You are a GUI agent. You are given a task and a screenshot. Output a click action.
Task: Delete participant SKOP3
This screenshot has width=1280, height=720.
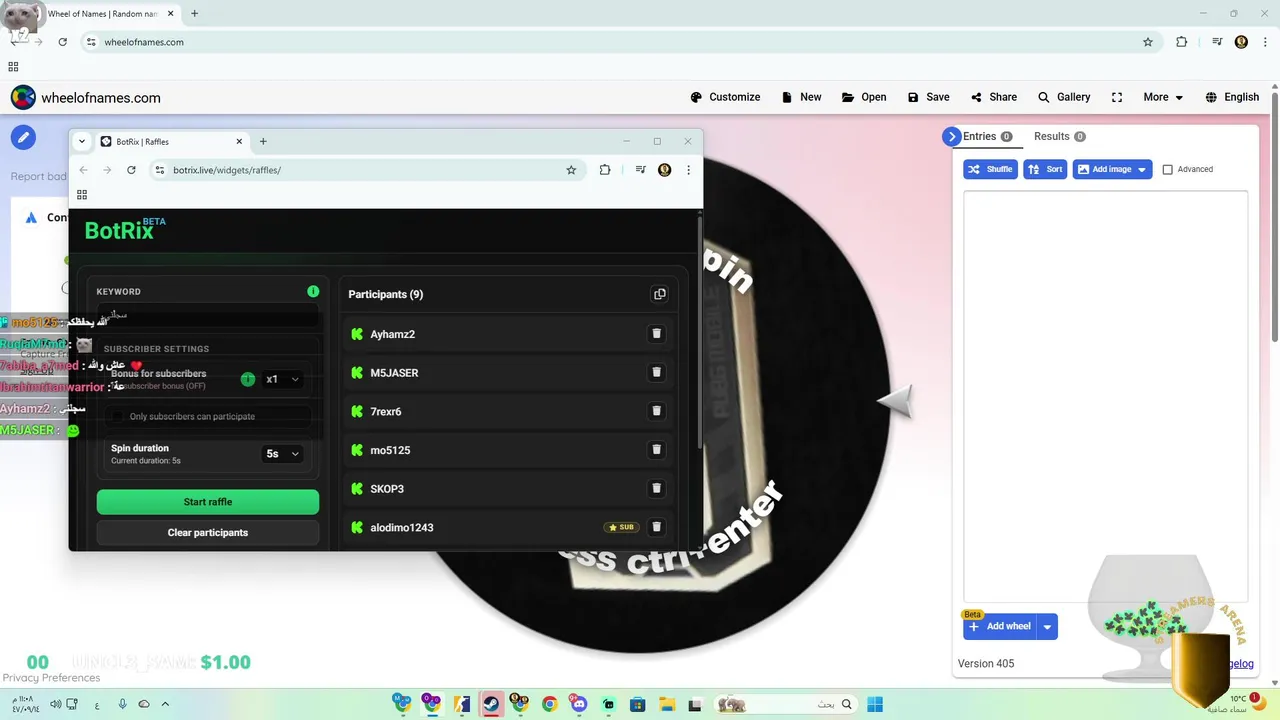click(656, 488)
